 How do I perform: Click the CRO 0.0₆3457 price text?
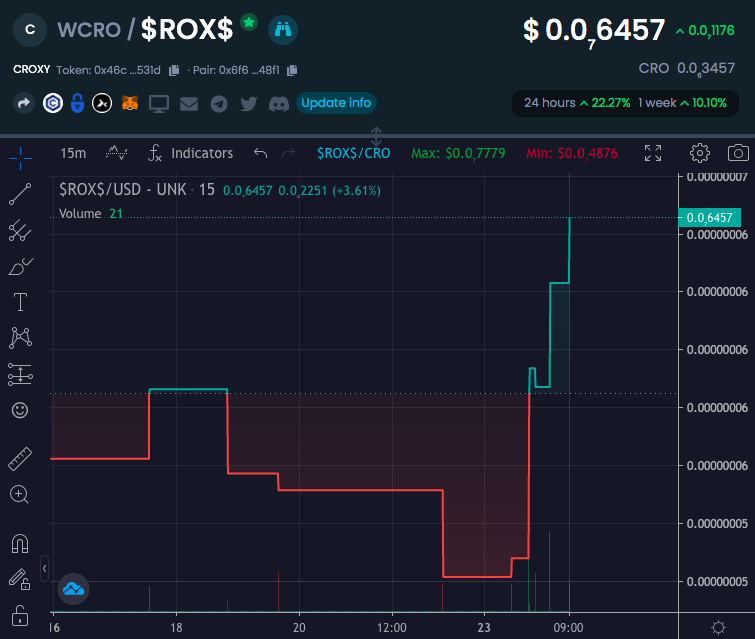[x=687, y=69]
